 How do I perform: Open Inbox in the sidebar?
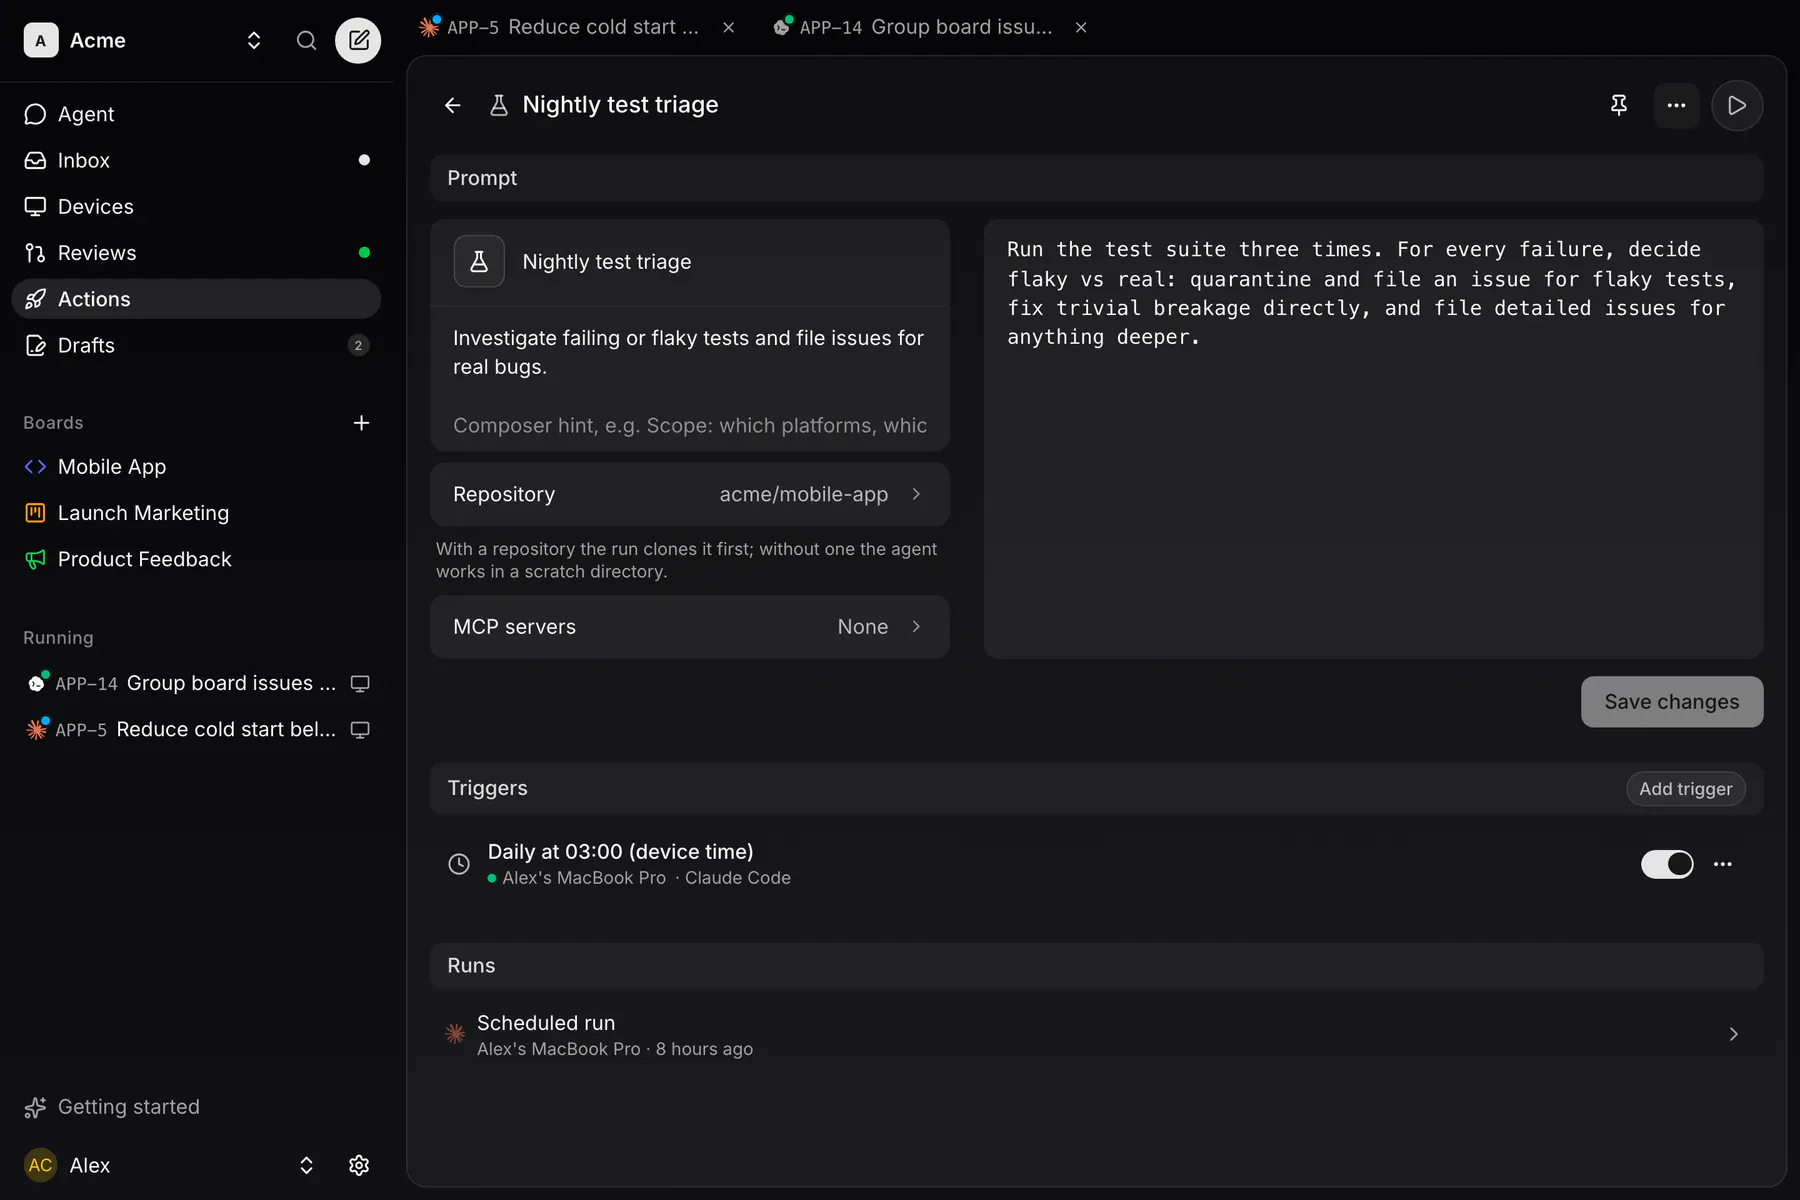point(196,160)
